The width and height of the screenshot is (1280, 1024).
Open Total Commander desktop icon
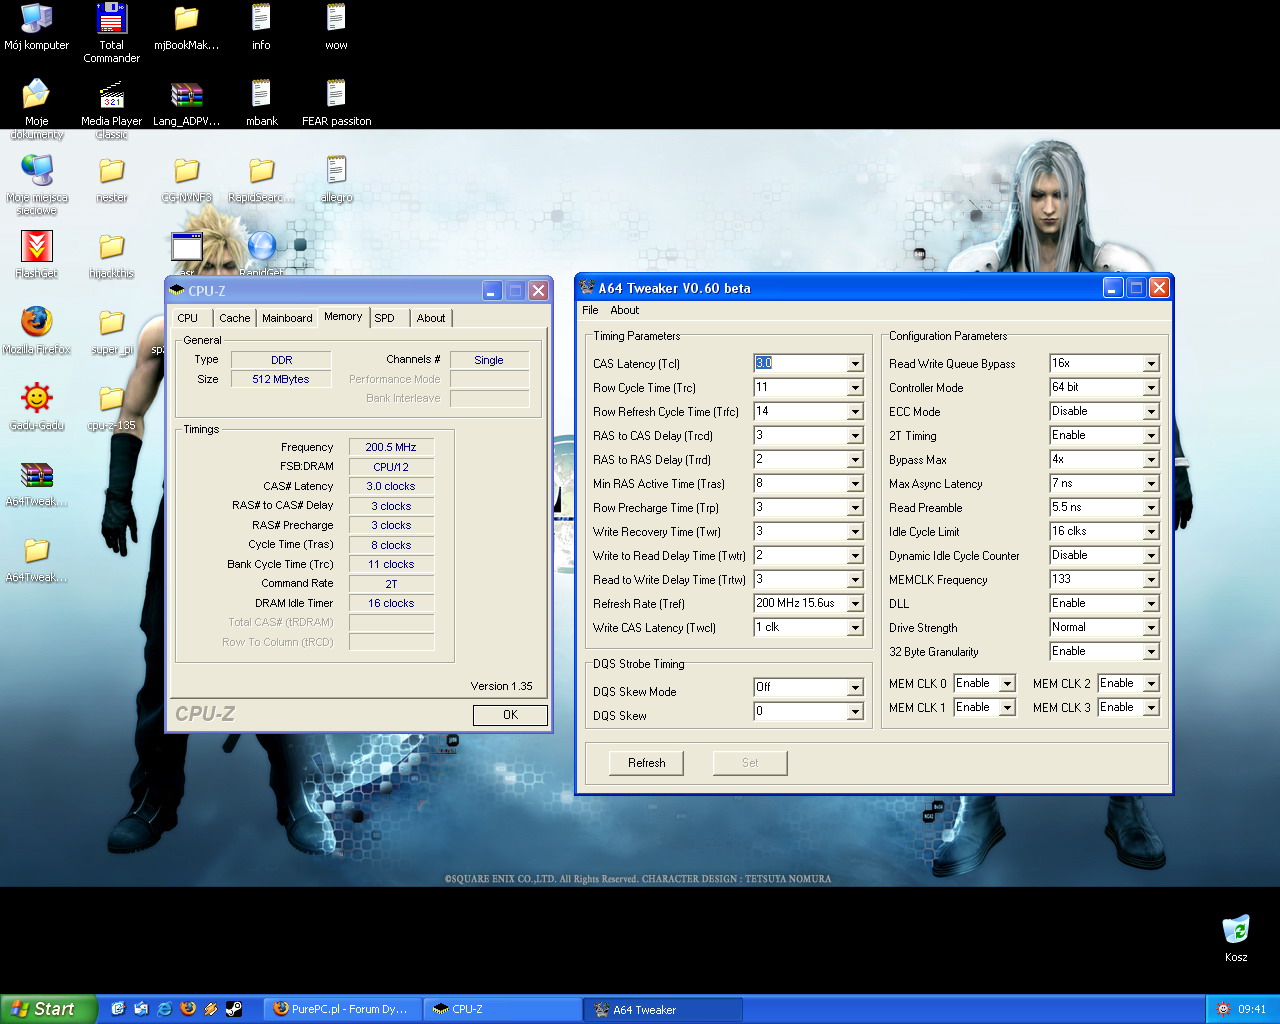click(x=112, y=33)
